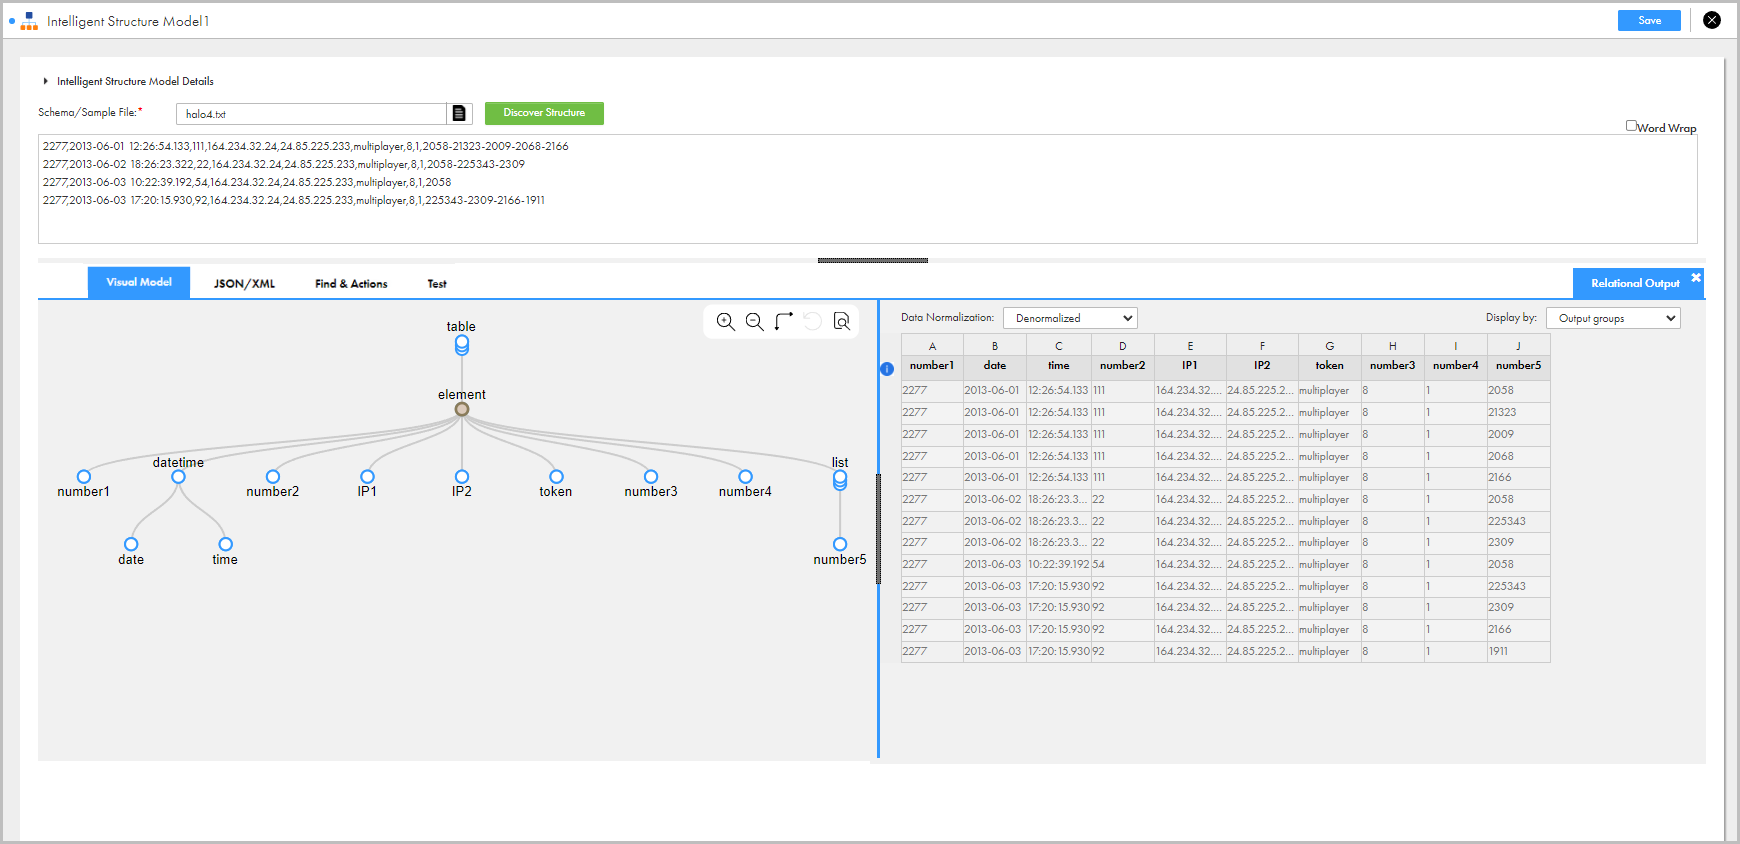The height and width of the screenshot is (844, 1740).
Task: Click the blue info icon beside table
Action: pos(887,369)
